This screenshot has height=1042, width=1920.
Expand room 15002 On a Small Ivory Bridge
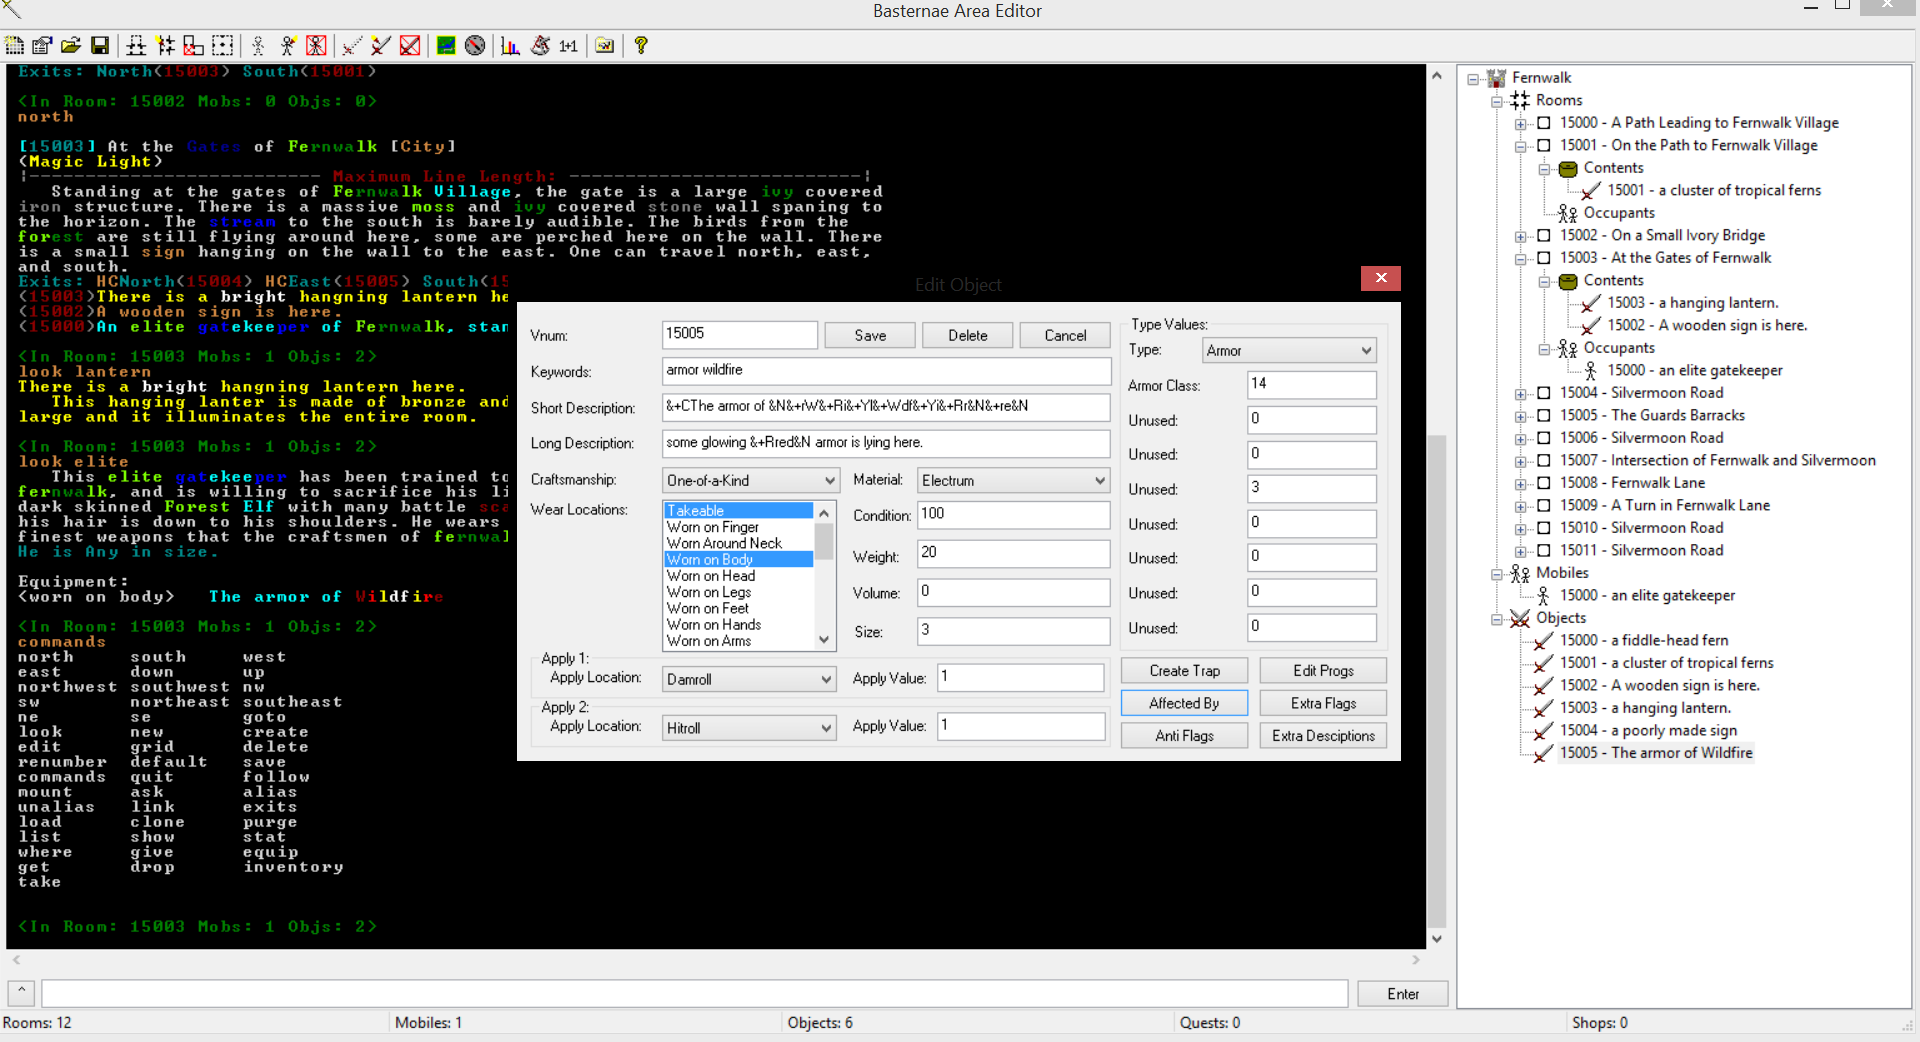pyautogui.click(x=1520, y=236)
